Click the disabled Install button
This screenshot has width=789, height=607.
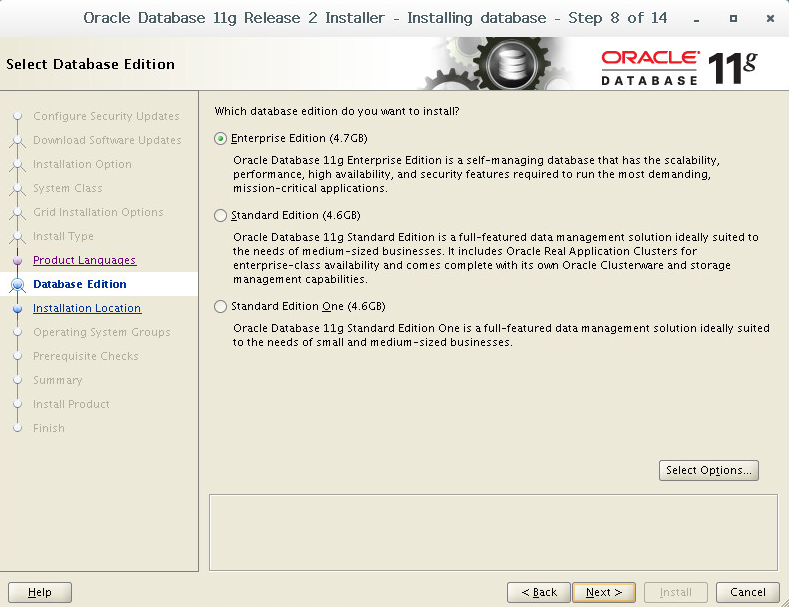[x=676, y=592]
